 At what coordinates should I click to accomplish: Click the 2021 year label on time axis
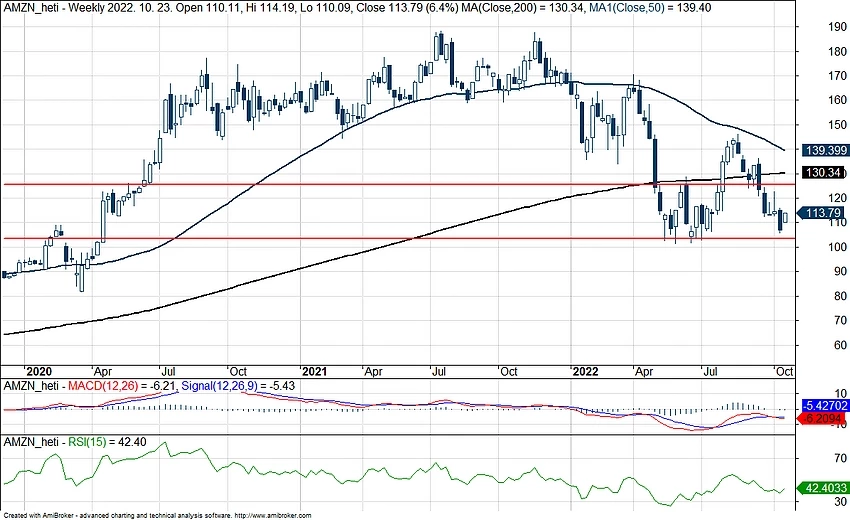tap(314, 371)
